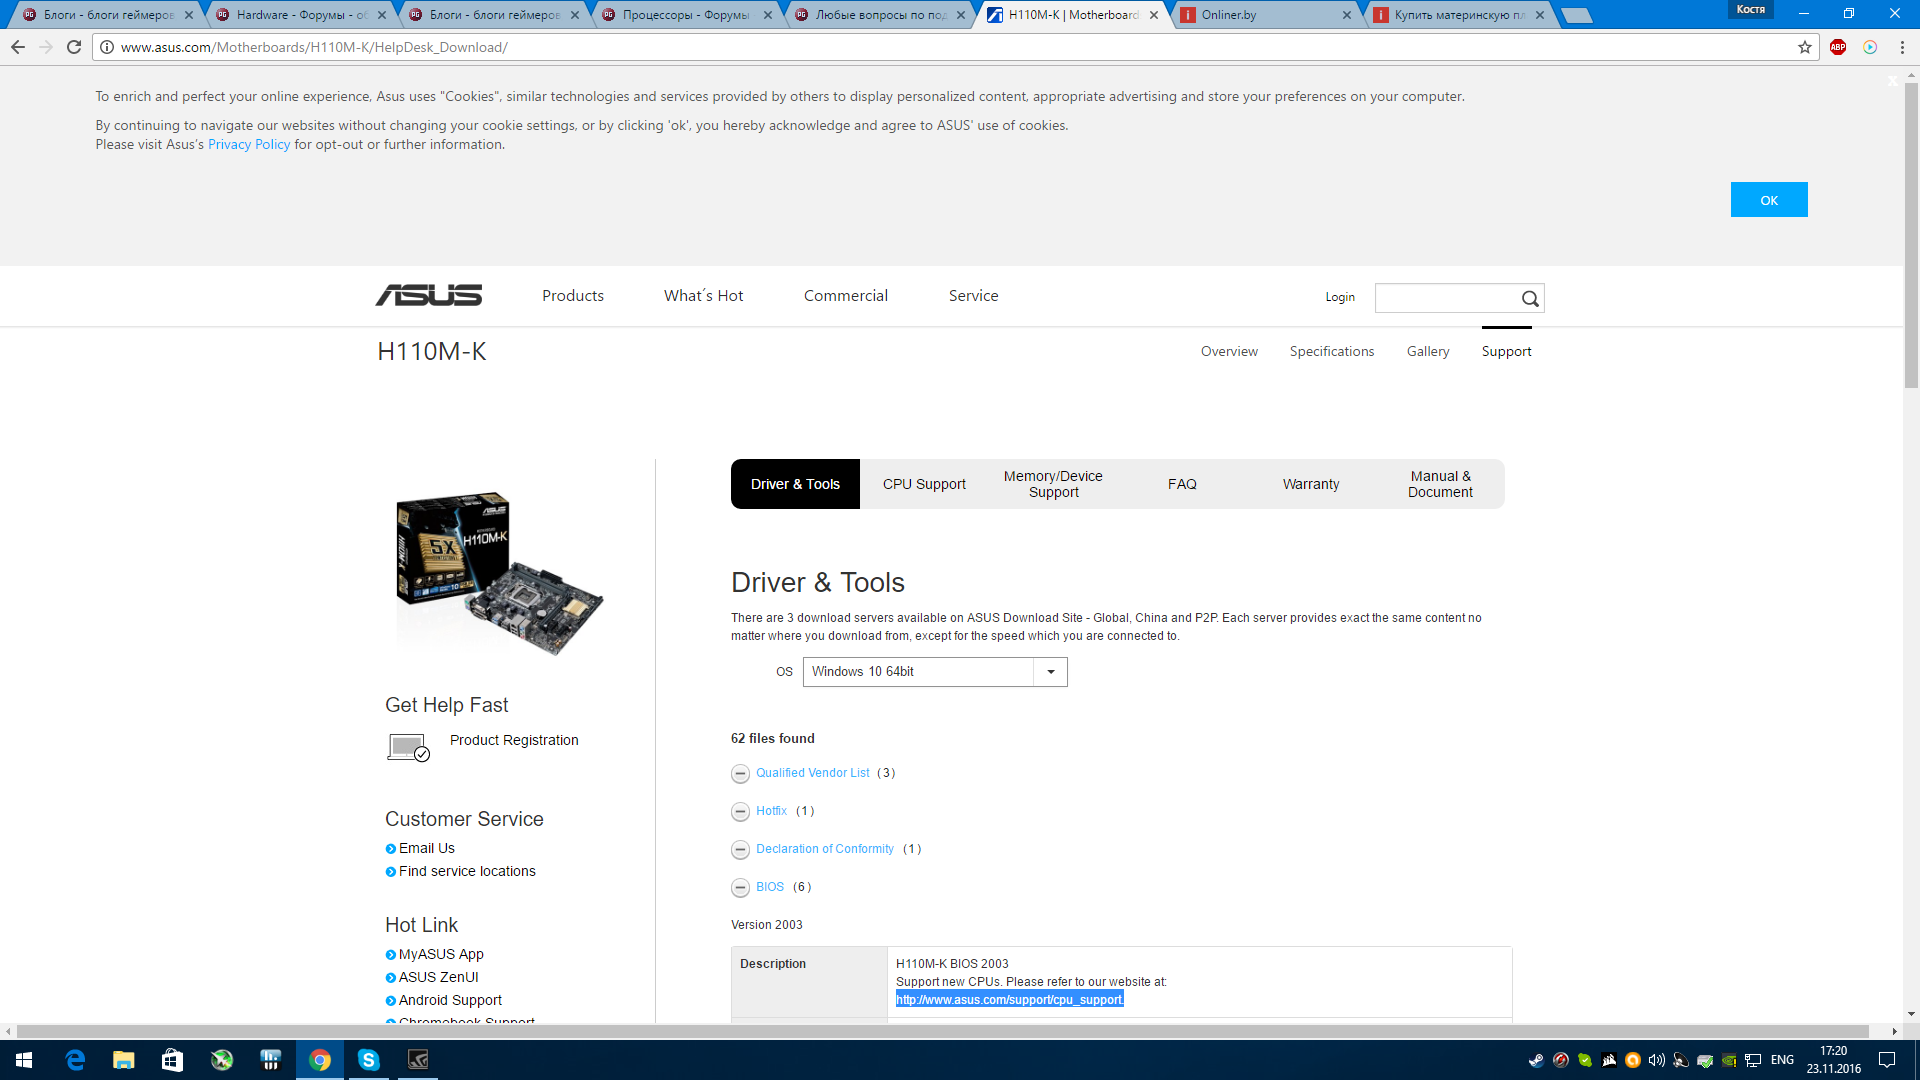
Task: Click the horizontal page scrollbar
Action: 943,1031
